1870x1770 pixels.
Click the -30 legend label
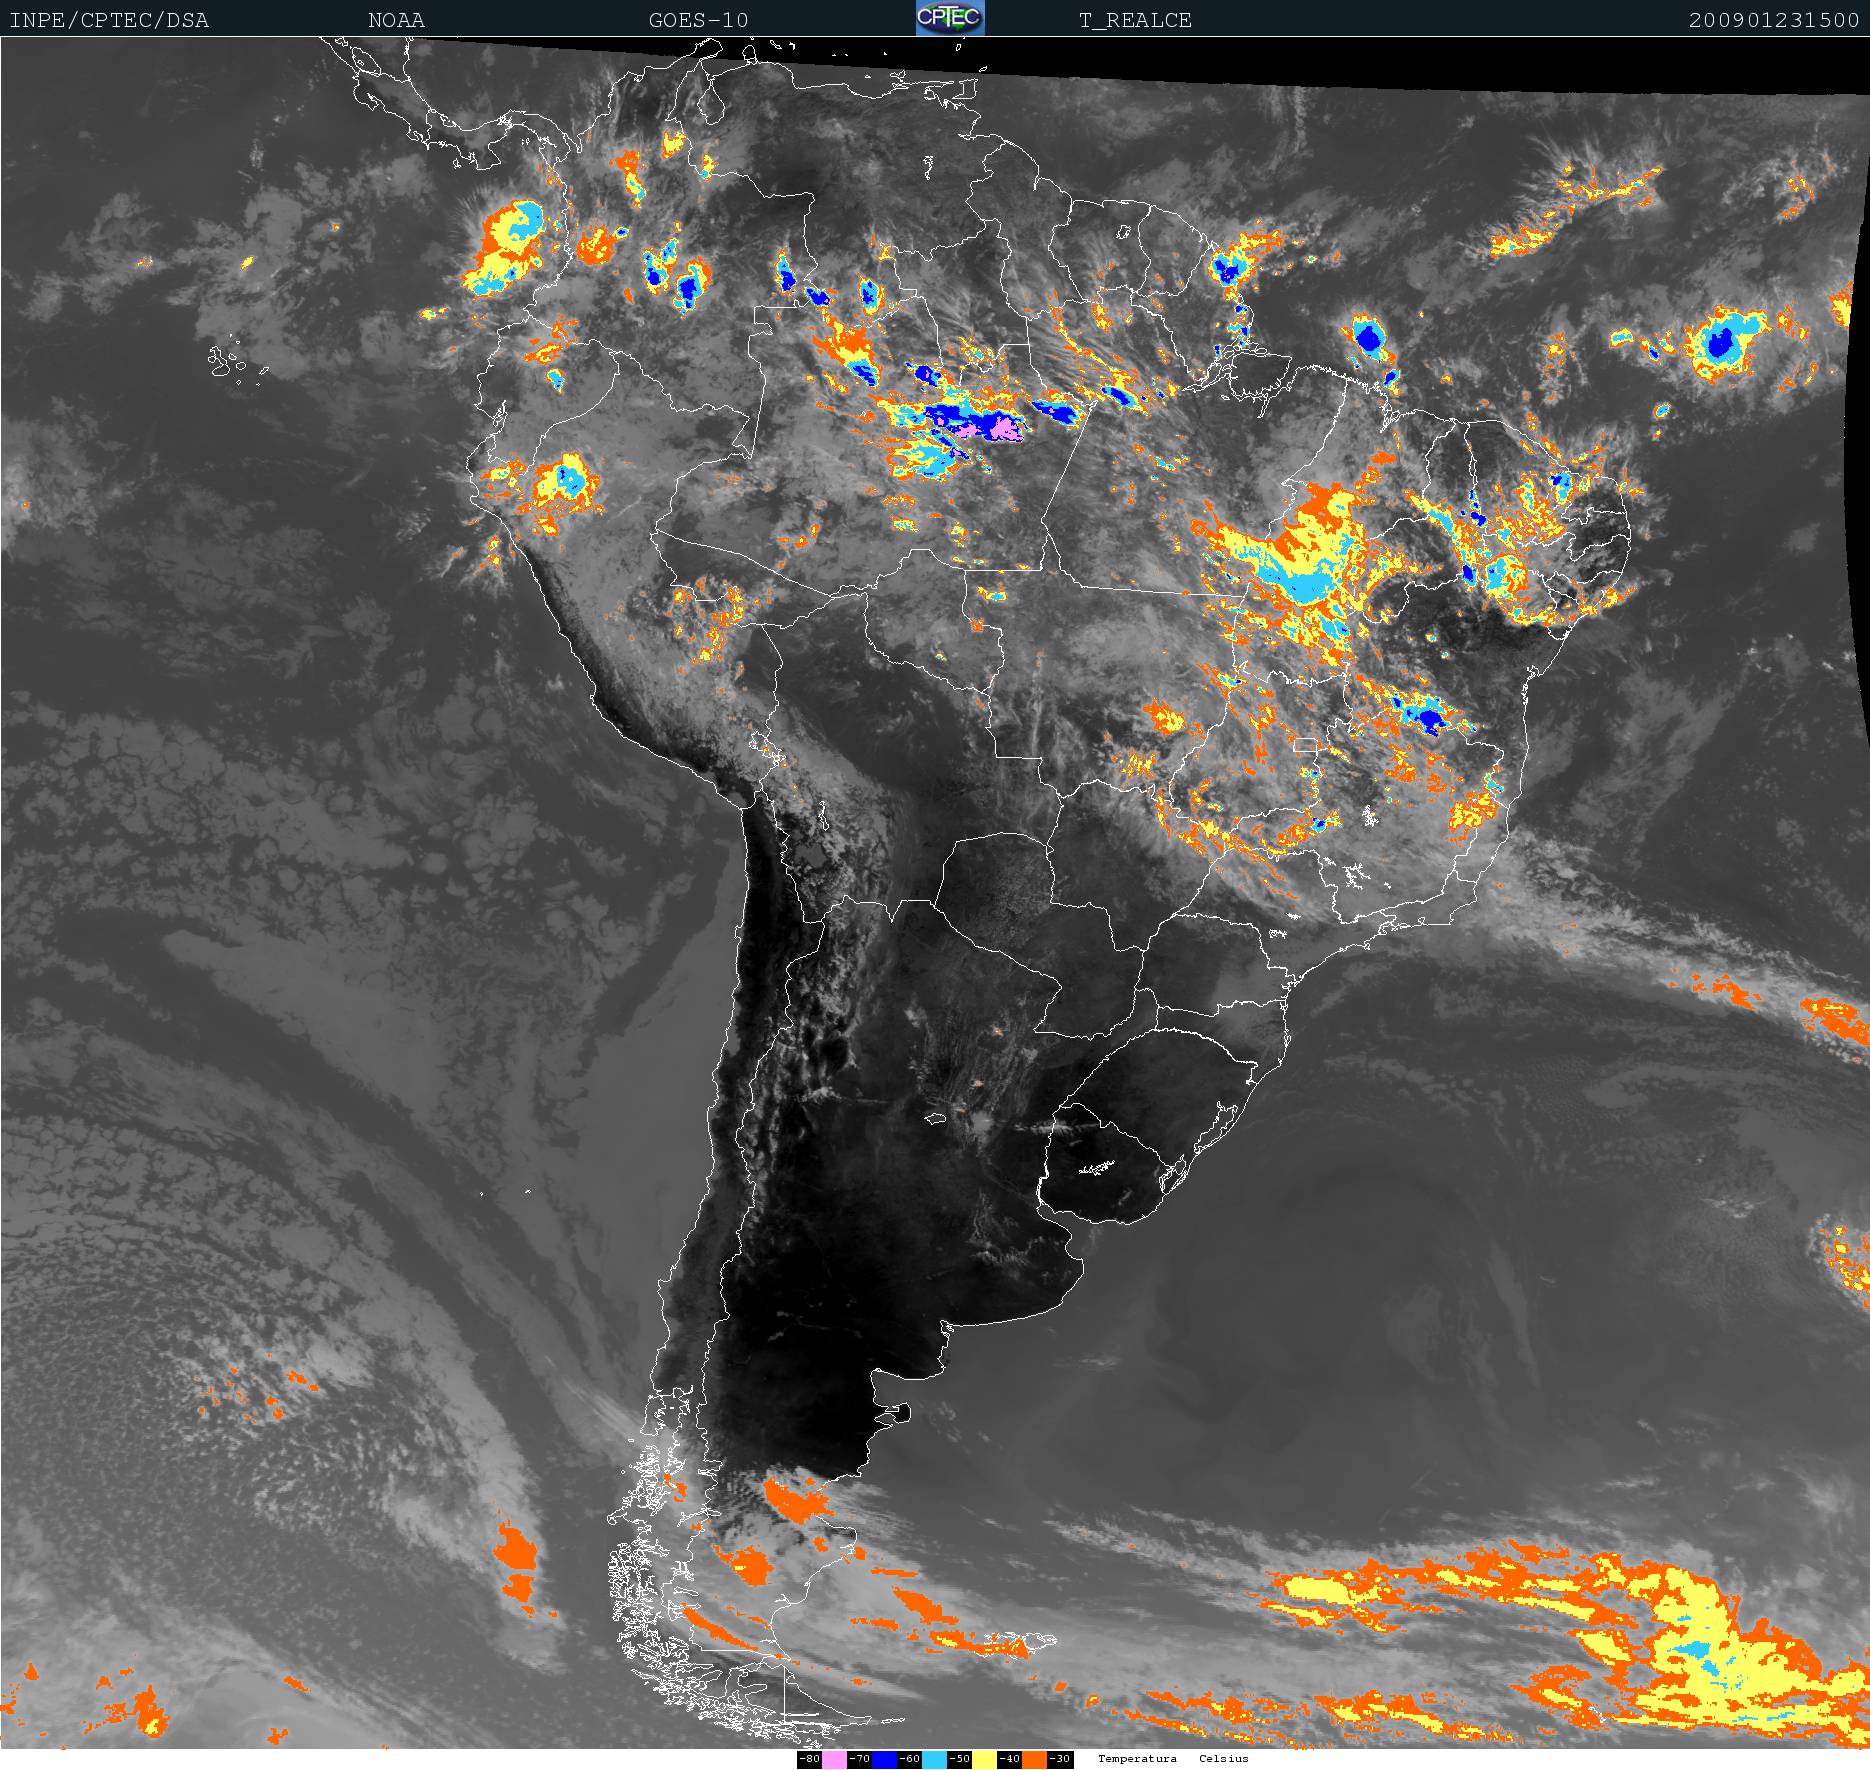point(1059,1759)
